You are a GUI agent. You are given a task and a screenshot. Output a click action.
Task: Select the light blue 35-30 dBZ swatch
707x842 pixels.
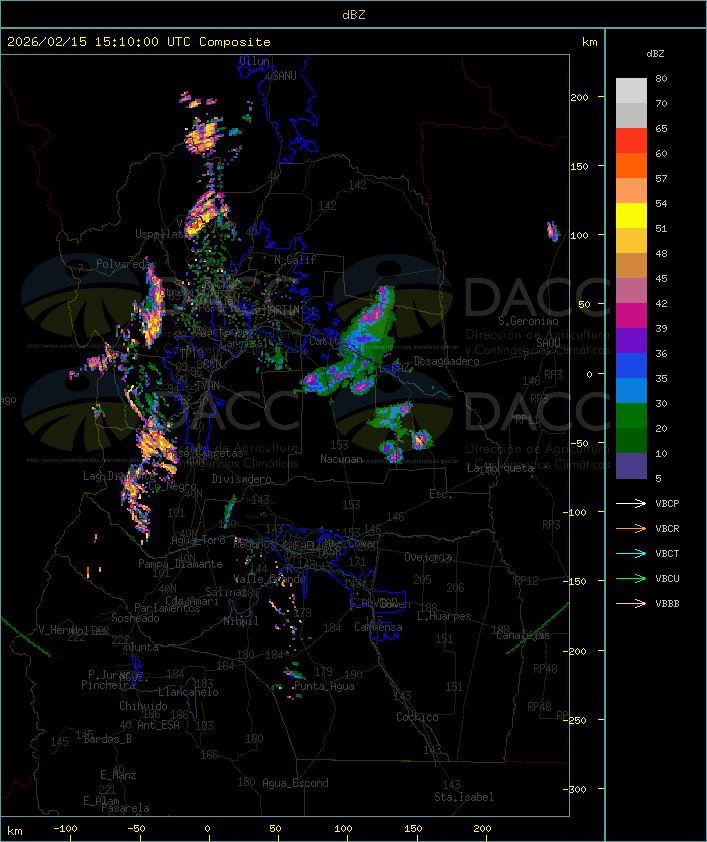631,390
